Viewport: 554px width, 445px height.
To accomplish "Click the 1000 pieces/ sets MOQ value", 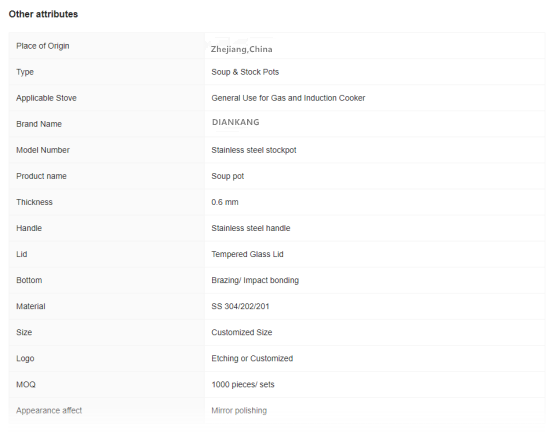I will click(x=243, y=385).
